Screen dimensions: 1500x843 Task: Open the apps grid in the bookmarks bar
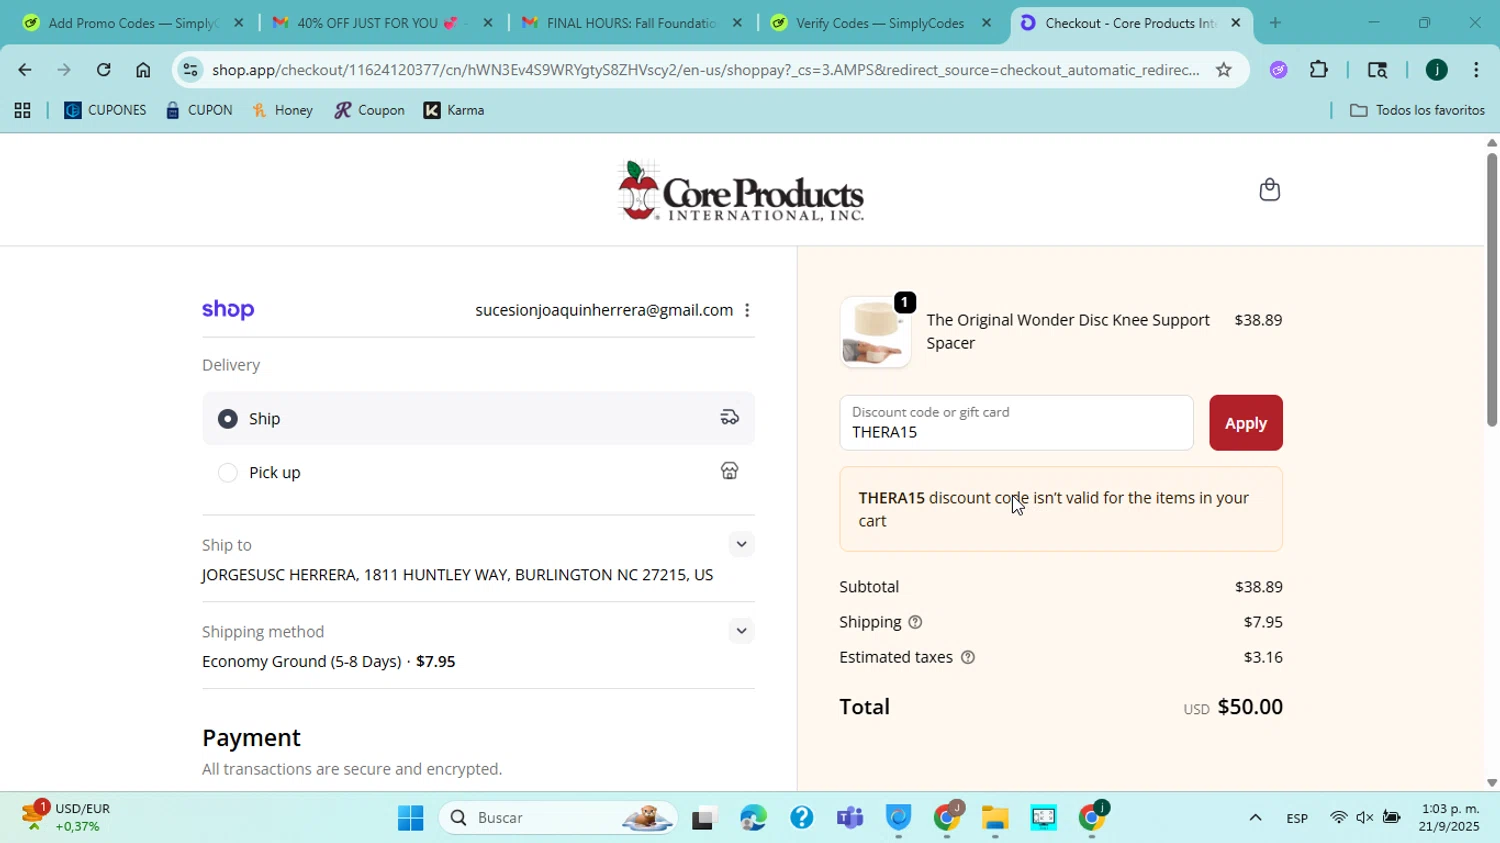coord(22,111)
